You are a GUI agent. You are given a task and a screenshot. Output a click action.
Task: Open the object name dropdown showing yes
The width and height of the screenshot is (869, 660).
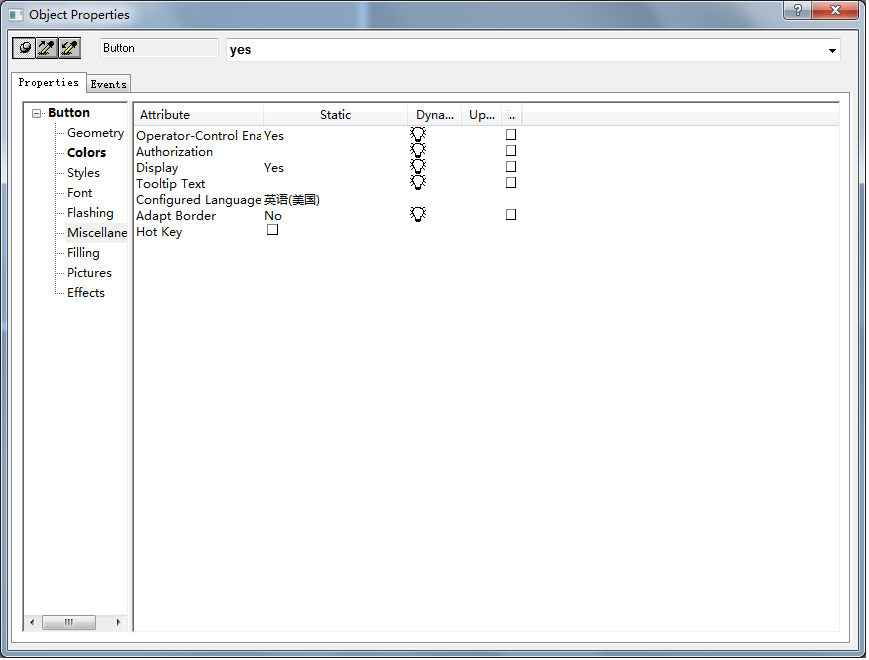click(832, 50)
